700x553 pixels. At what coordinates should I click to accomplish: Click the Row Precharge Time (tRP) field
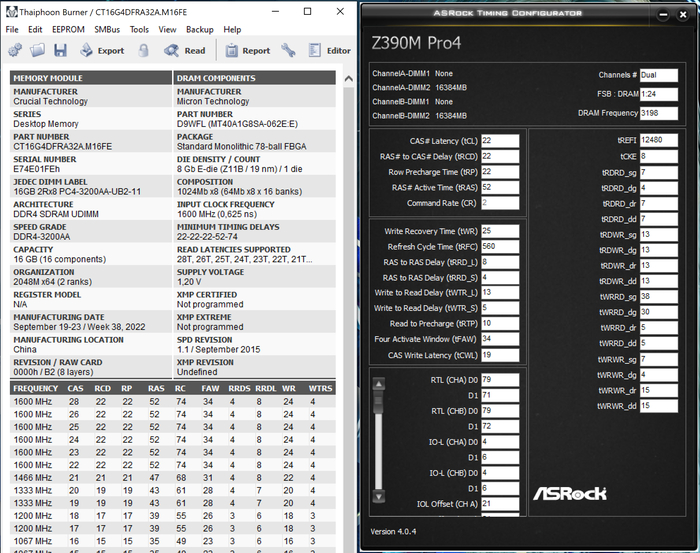tap(500, 172)
